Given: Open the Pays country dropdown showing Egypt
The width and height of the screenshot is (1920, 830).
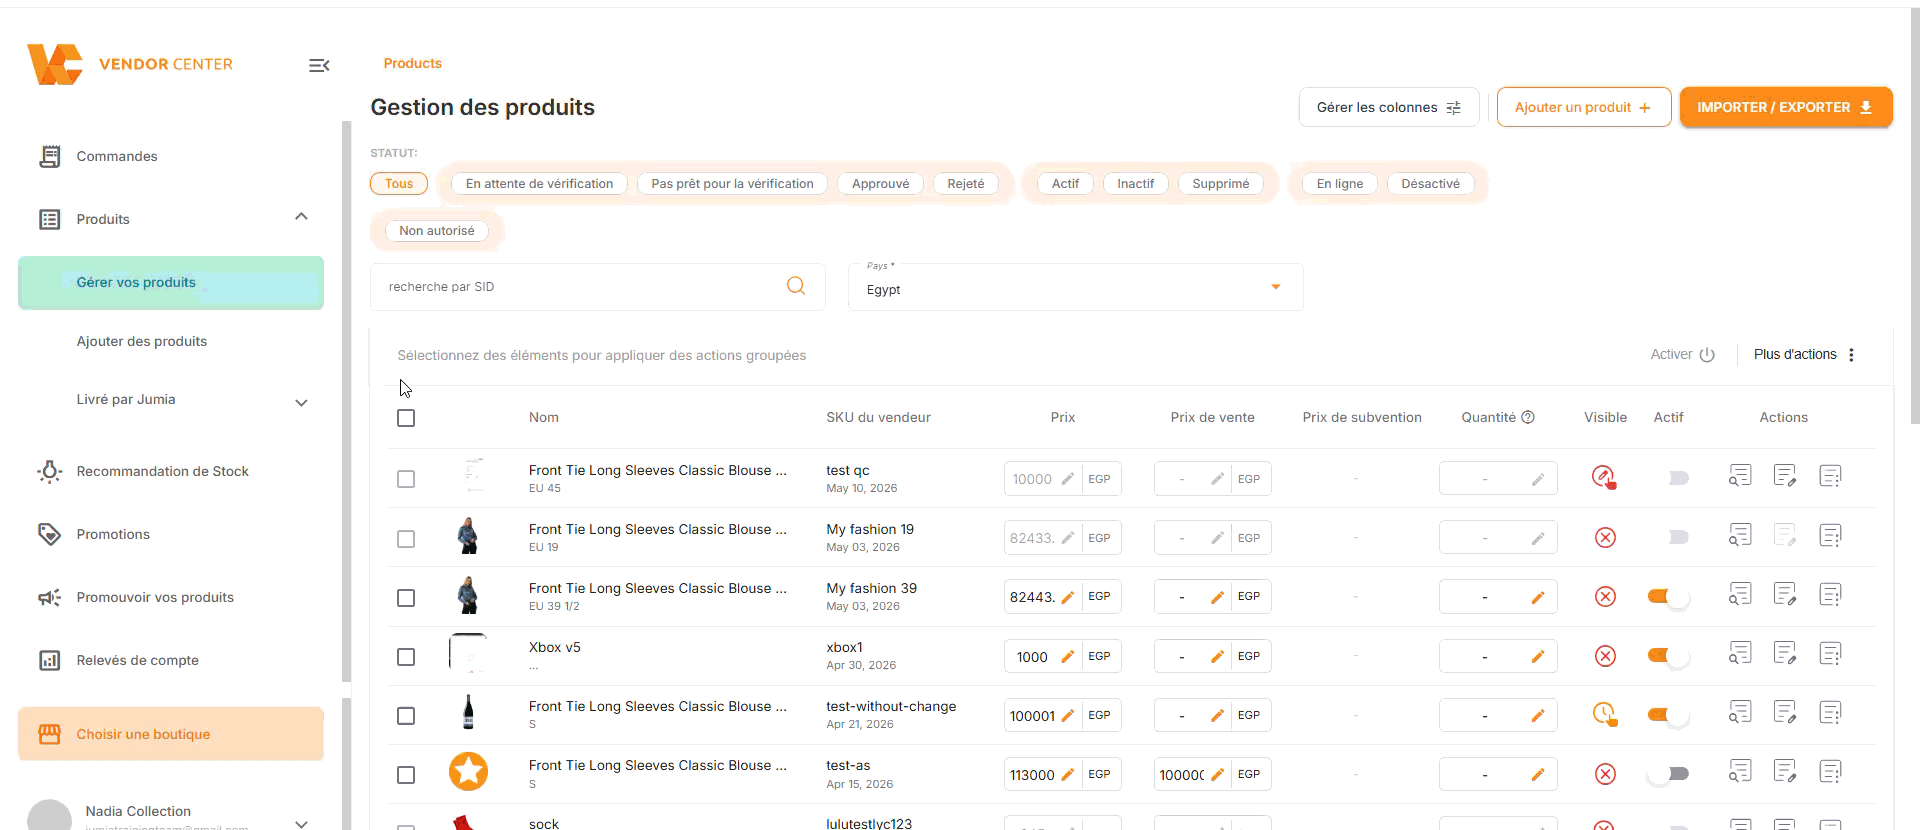Looking at the screenshot, I should point(1075,287).
